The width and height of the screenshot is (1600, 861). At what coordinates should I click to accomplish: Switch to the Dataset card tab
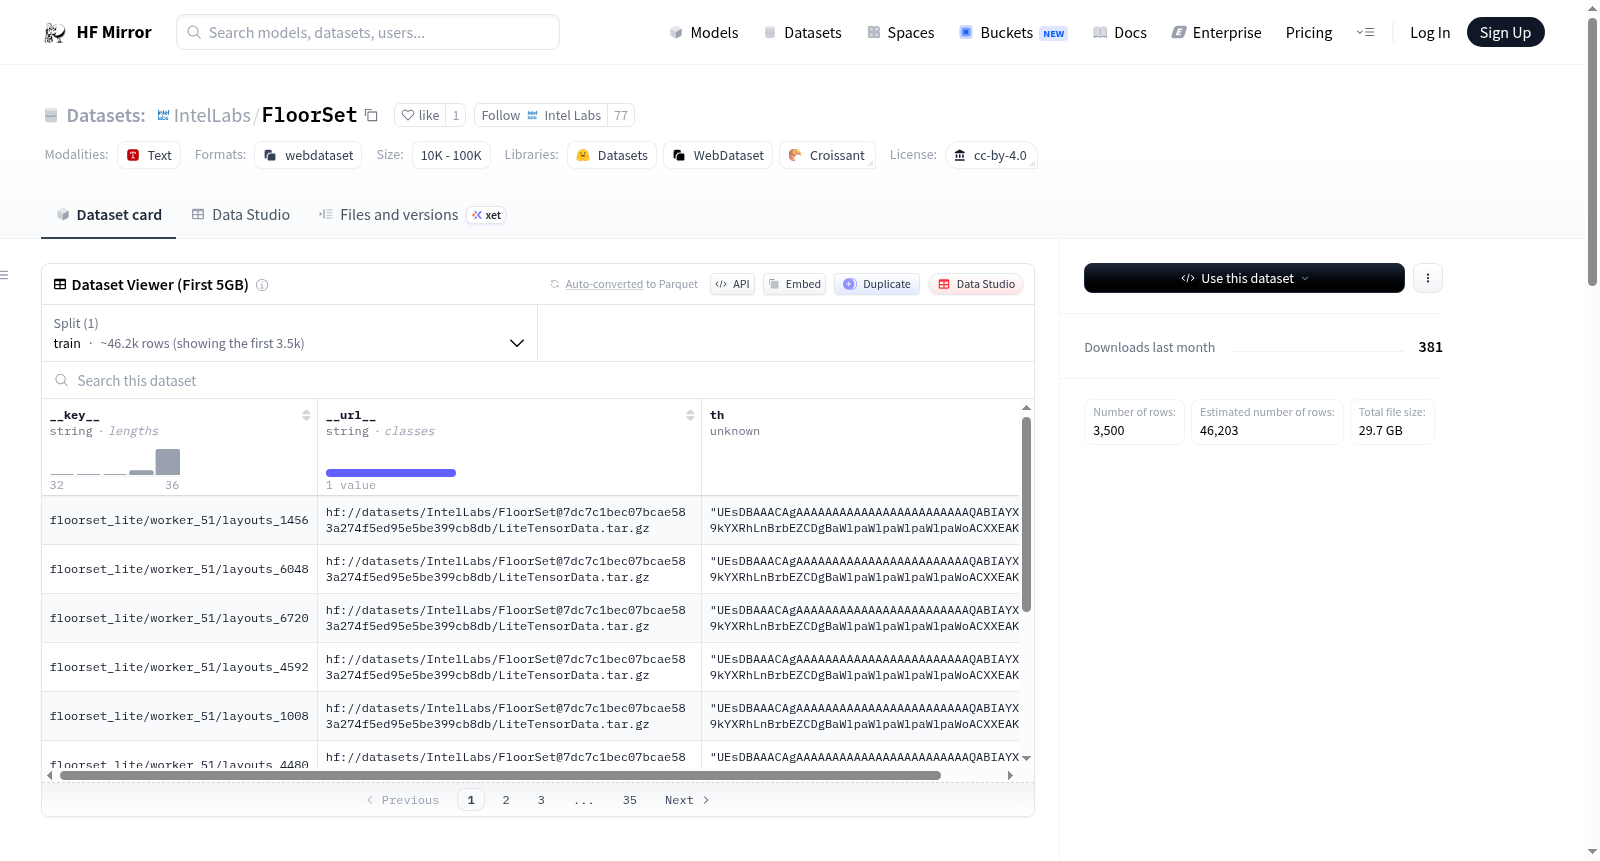[109, 215]
